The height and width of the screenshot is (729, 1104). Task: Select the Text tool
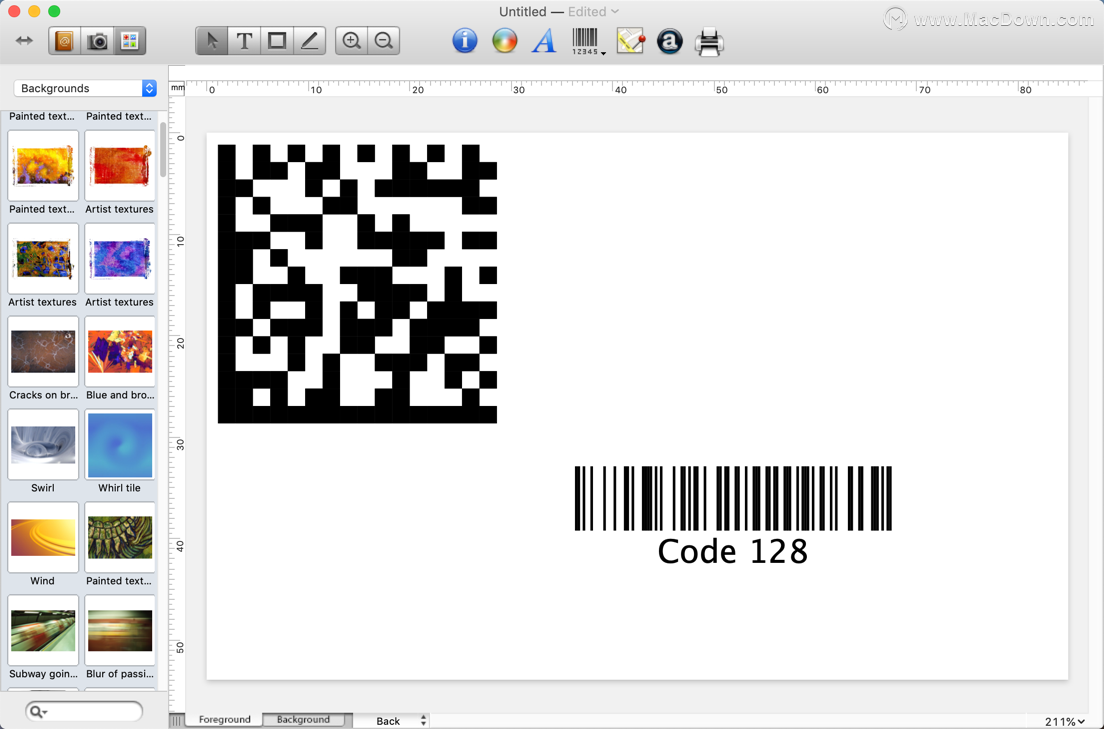244,41
